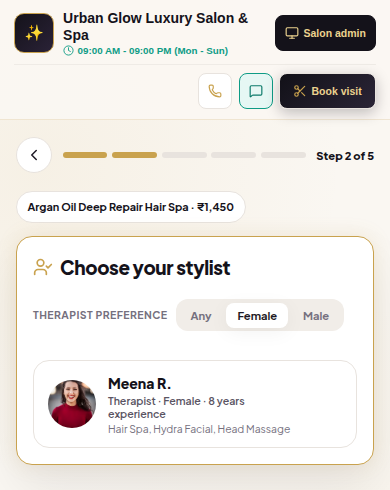Click the opening hours text 09:00 AM - 09:00 PM
Viewport: 390px width, 490px height.
pos(153,51)
